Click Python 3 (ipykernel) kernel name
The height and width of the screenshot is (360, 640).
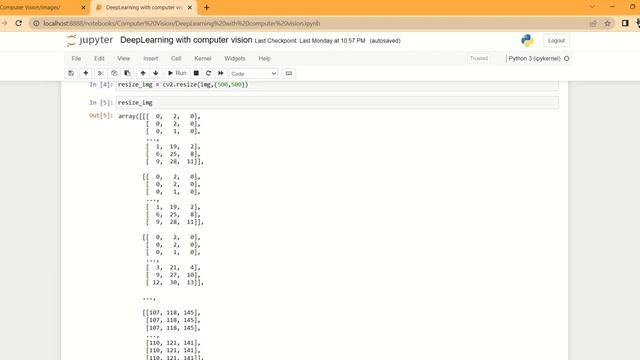[534, 58]
